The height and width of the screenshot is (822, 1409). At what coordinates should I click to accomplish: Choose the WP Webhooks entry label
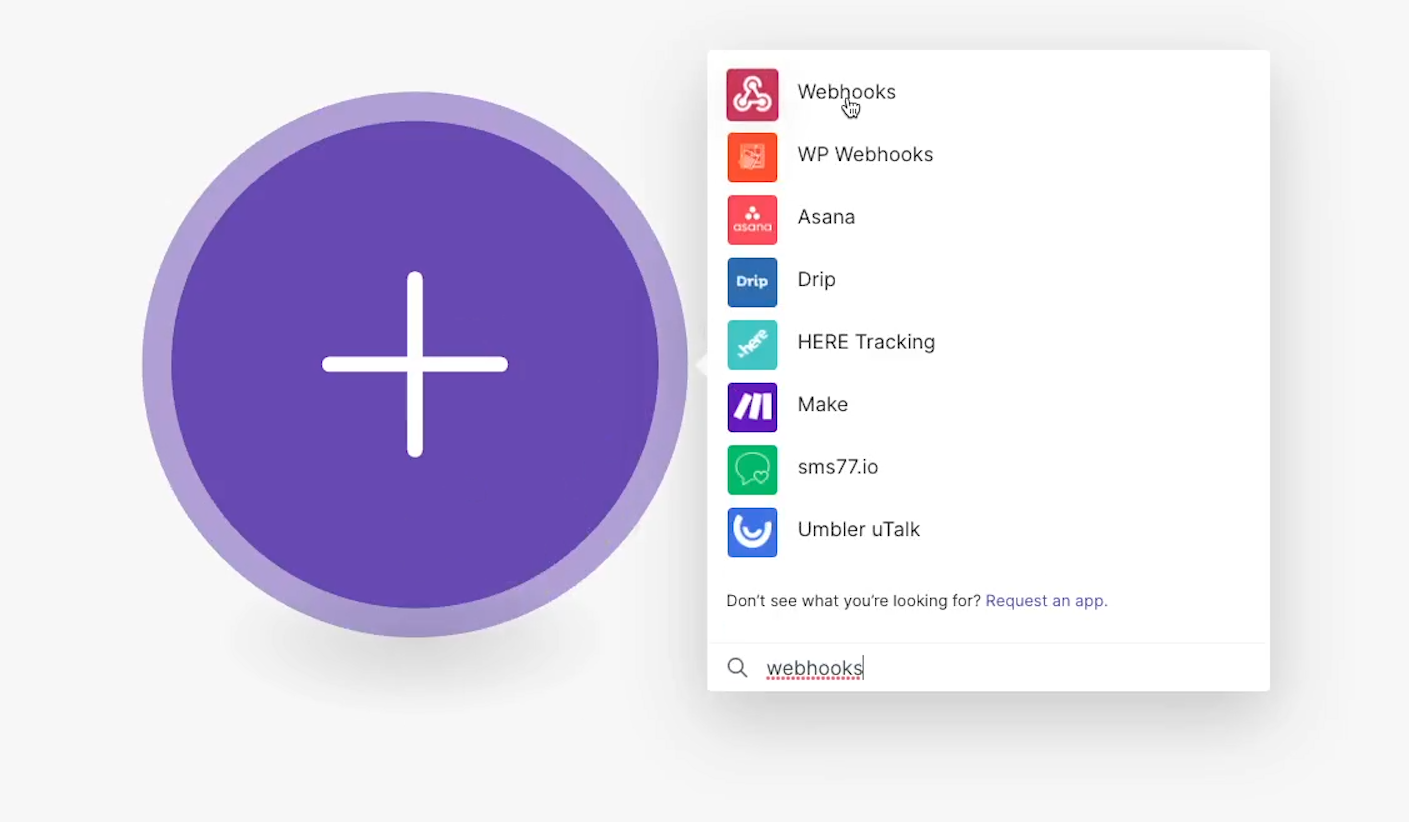(x=865, y=154)
